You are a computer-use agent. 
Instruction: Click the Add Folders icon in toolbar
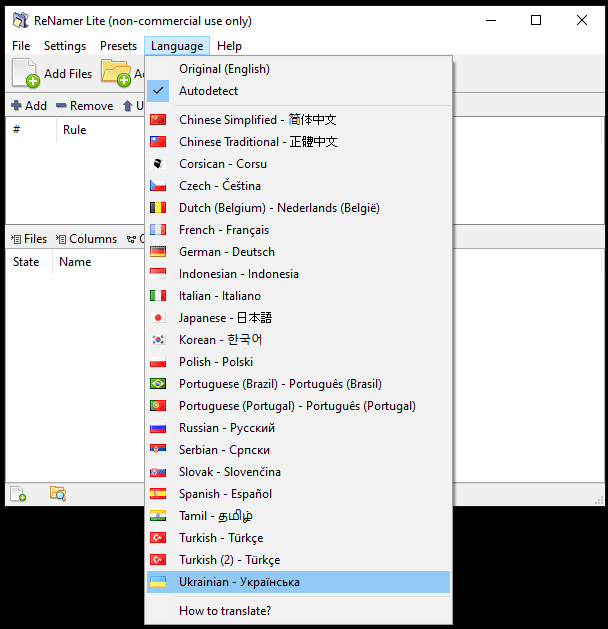[x=116, y=73]
